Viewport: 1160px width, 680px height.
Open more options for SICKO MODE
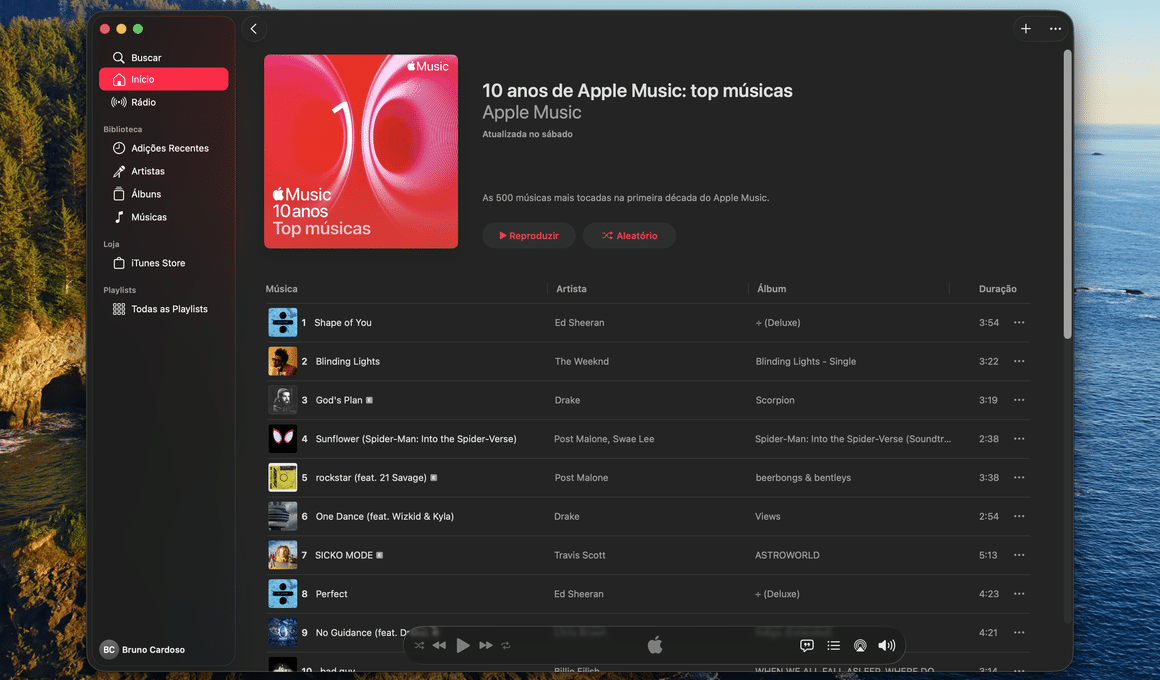click(1019, 555)
